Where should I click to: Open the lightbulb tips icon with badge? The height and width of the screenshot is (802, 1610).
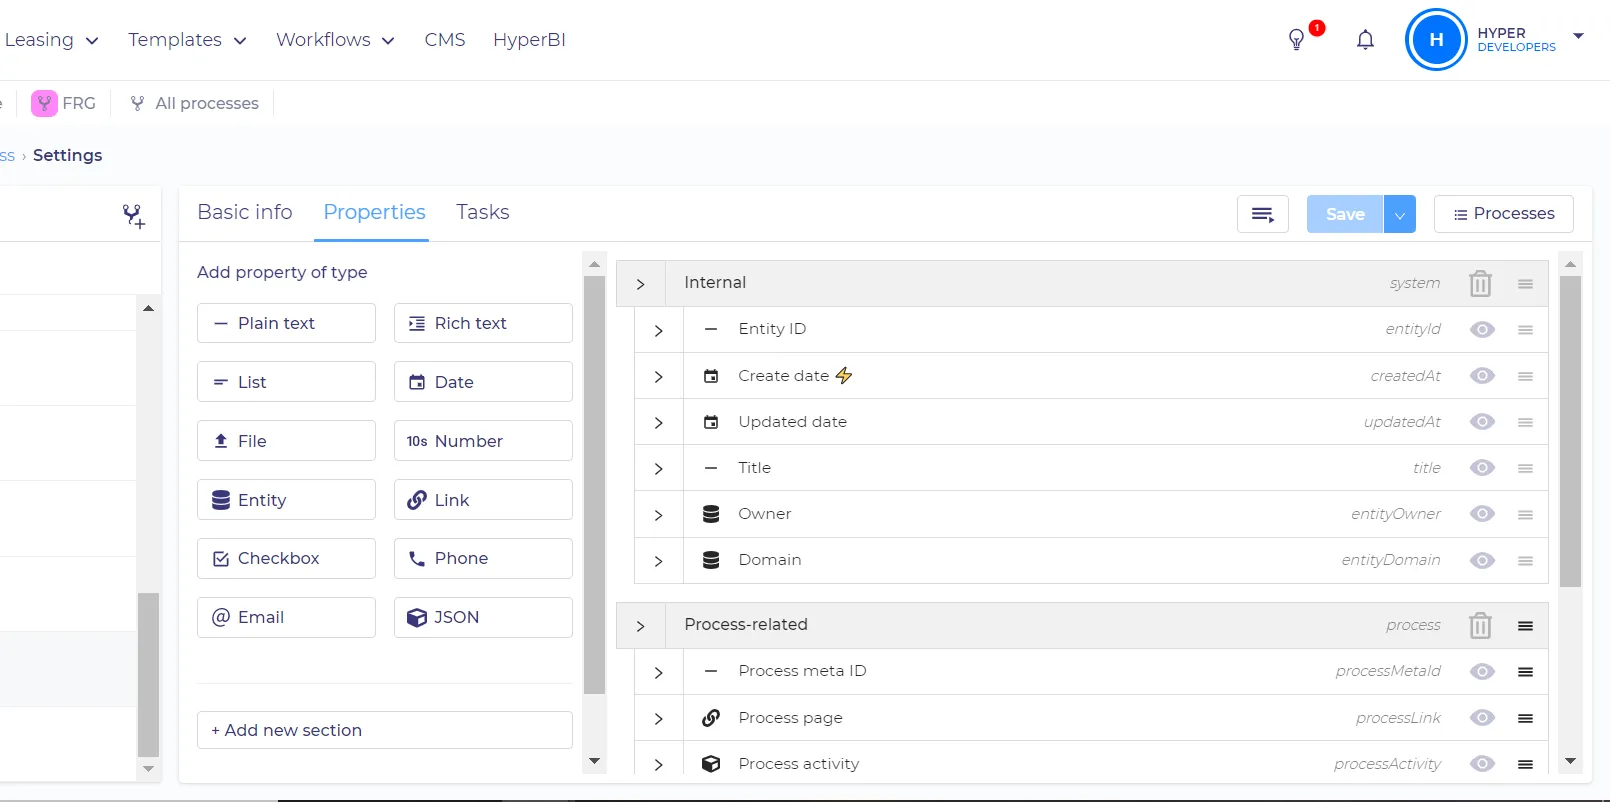tap(1297, 39)
